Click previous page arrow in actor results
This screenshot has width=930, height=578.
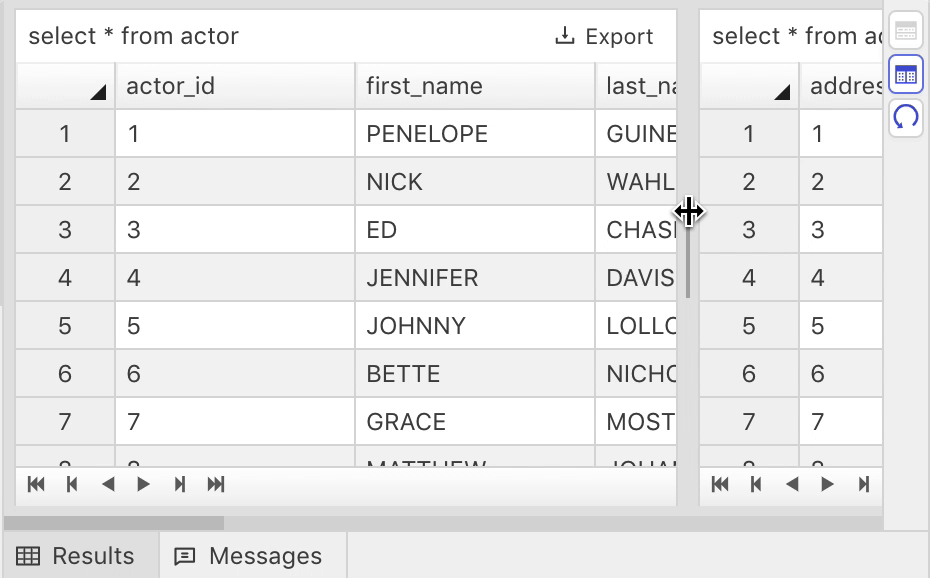click(108, 484)
